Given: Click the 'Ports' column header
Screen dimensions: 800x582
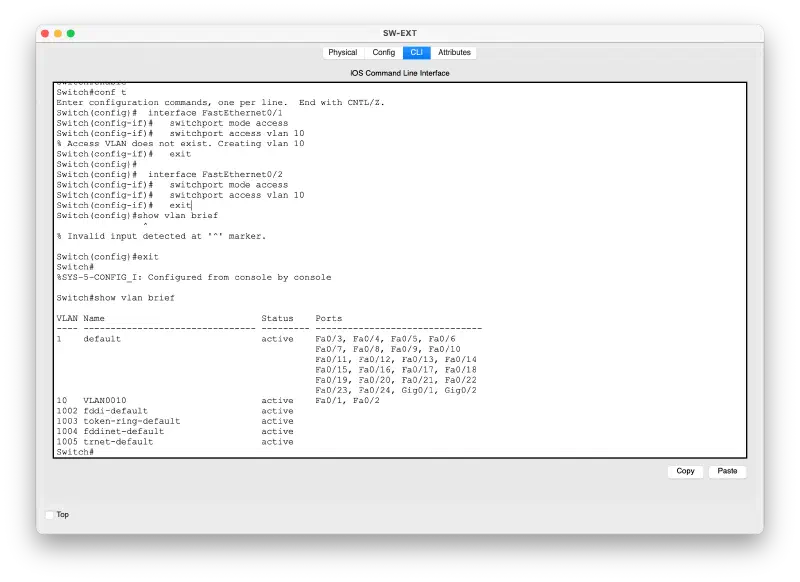Looking at the screenshot, I should click(x=329, y=318).
